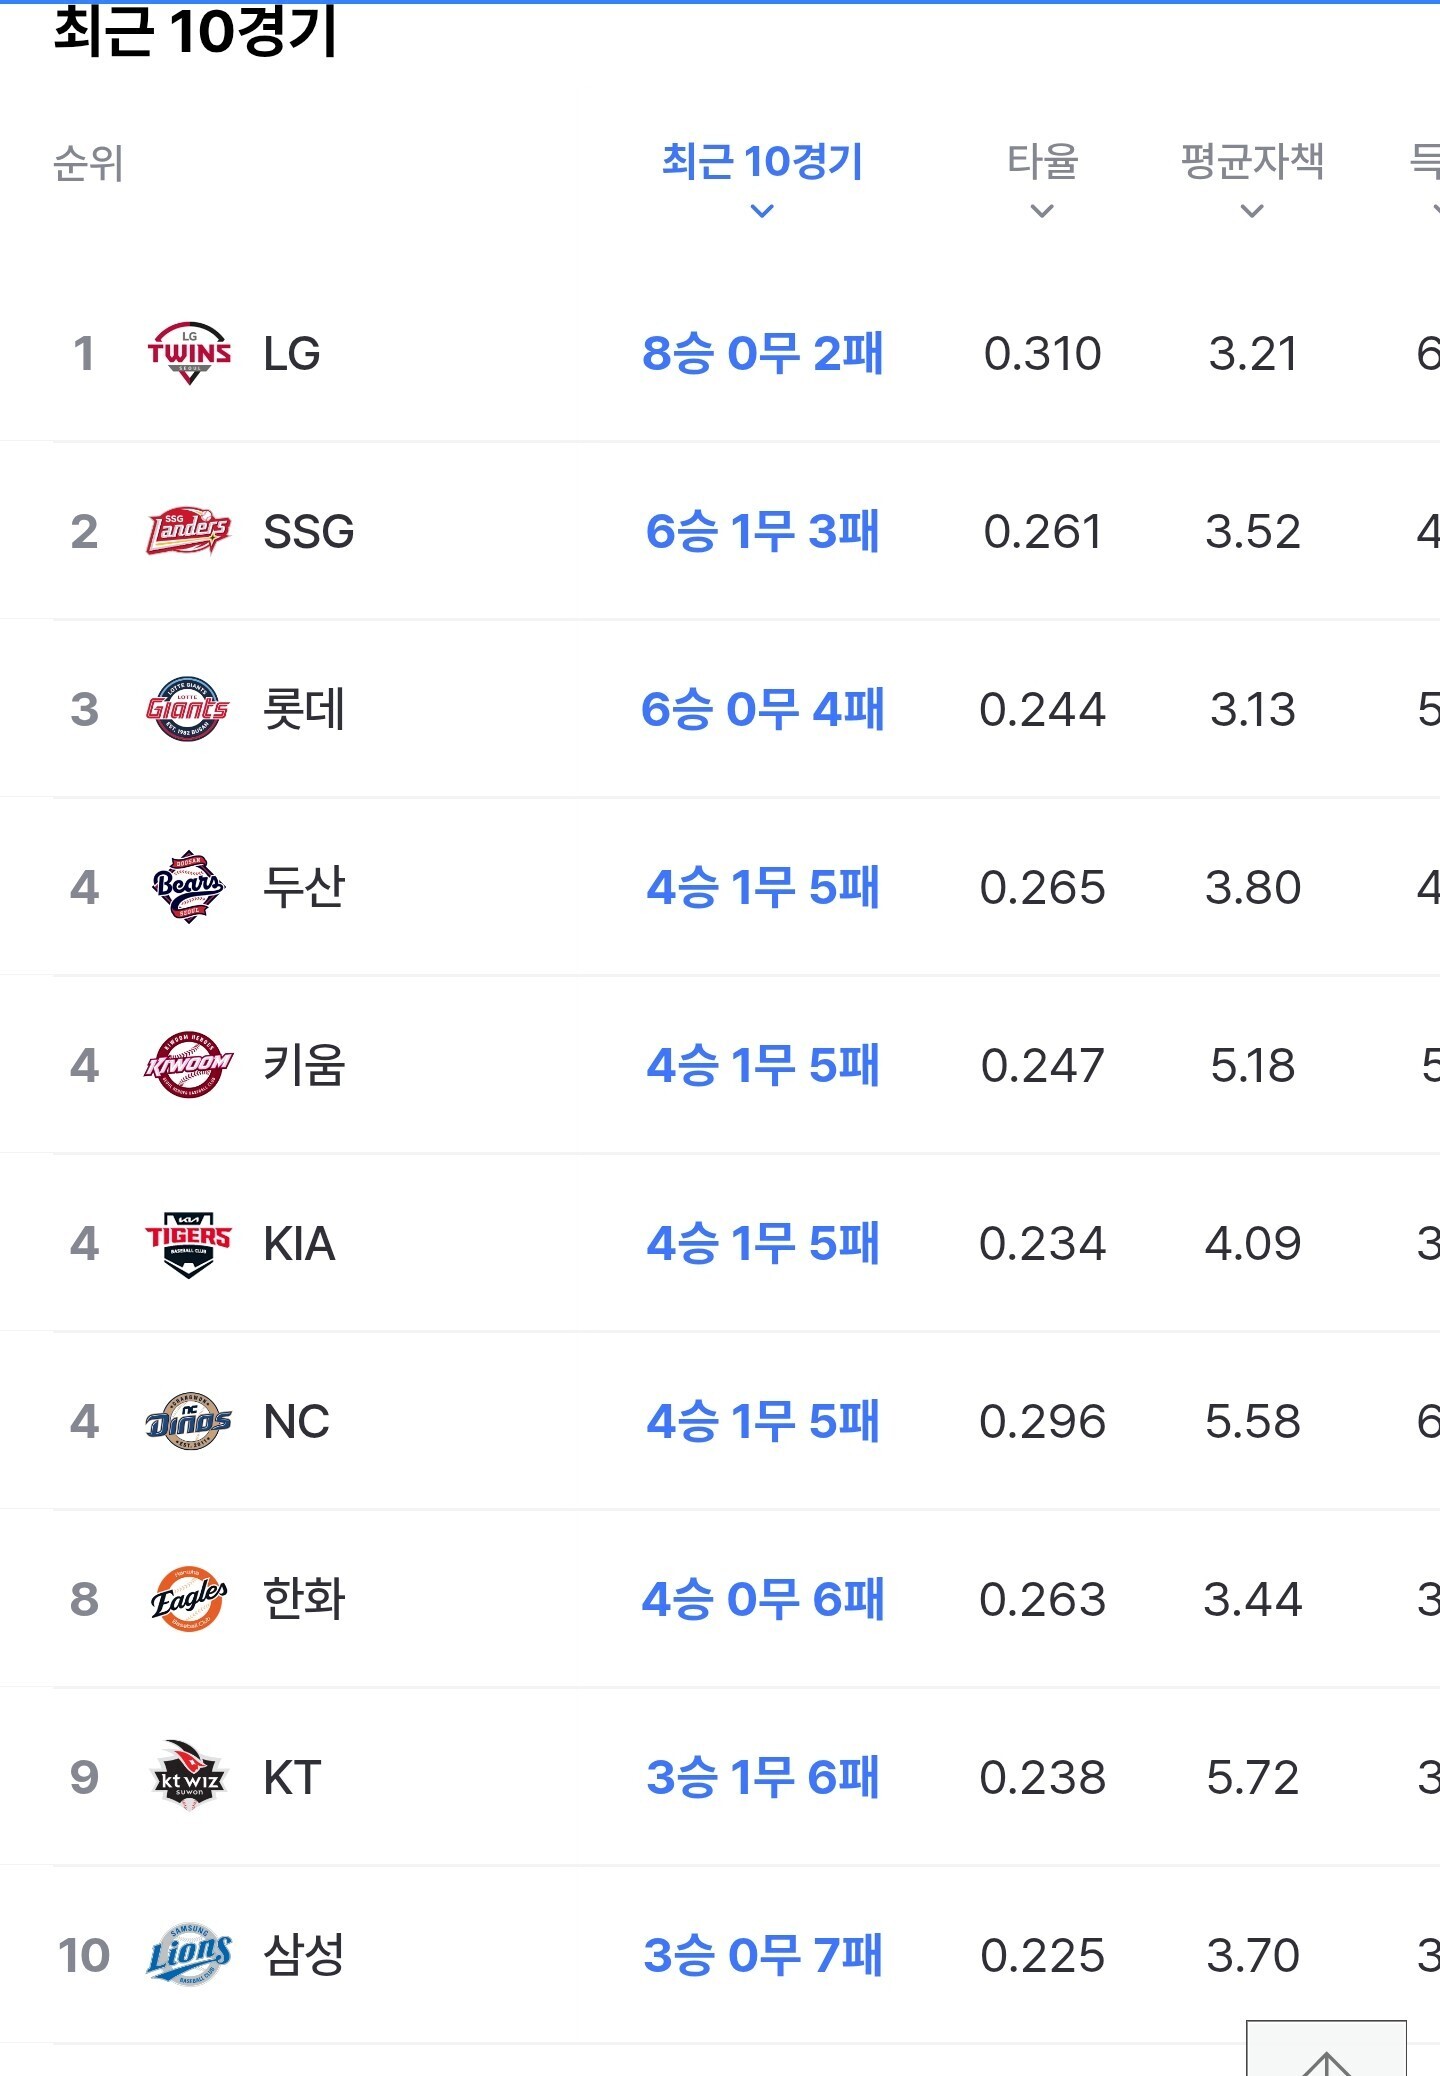The width and height of the screenshot is (1440, 2076).
Task: Select the NC Dinos logo
Action: [x=189, y=1421]
